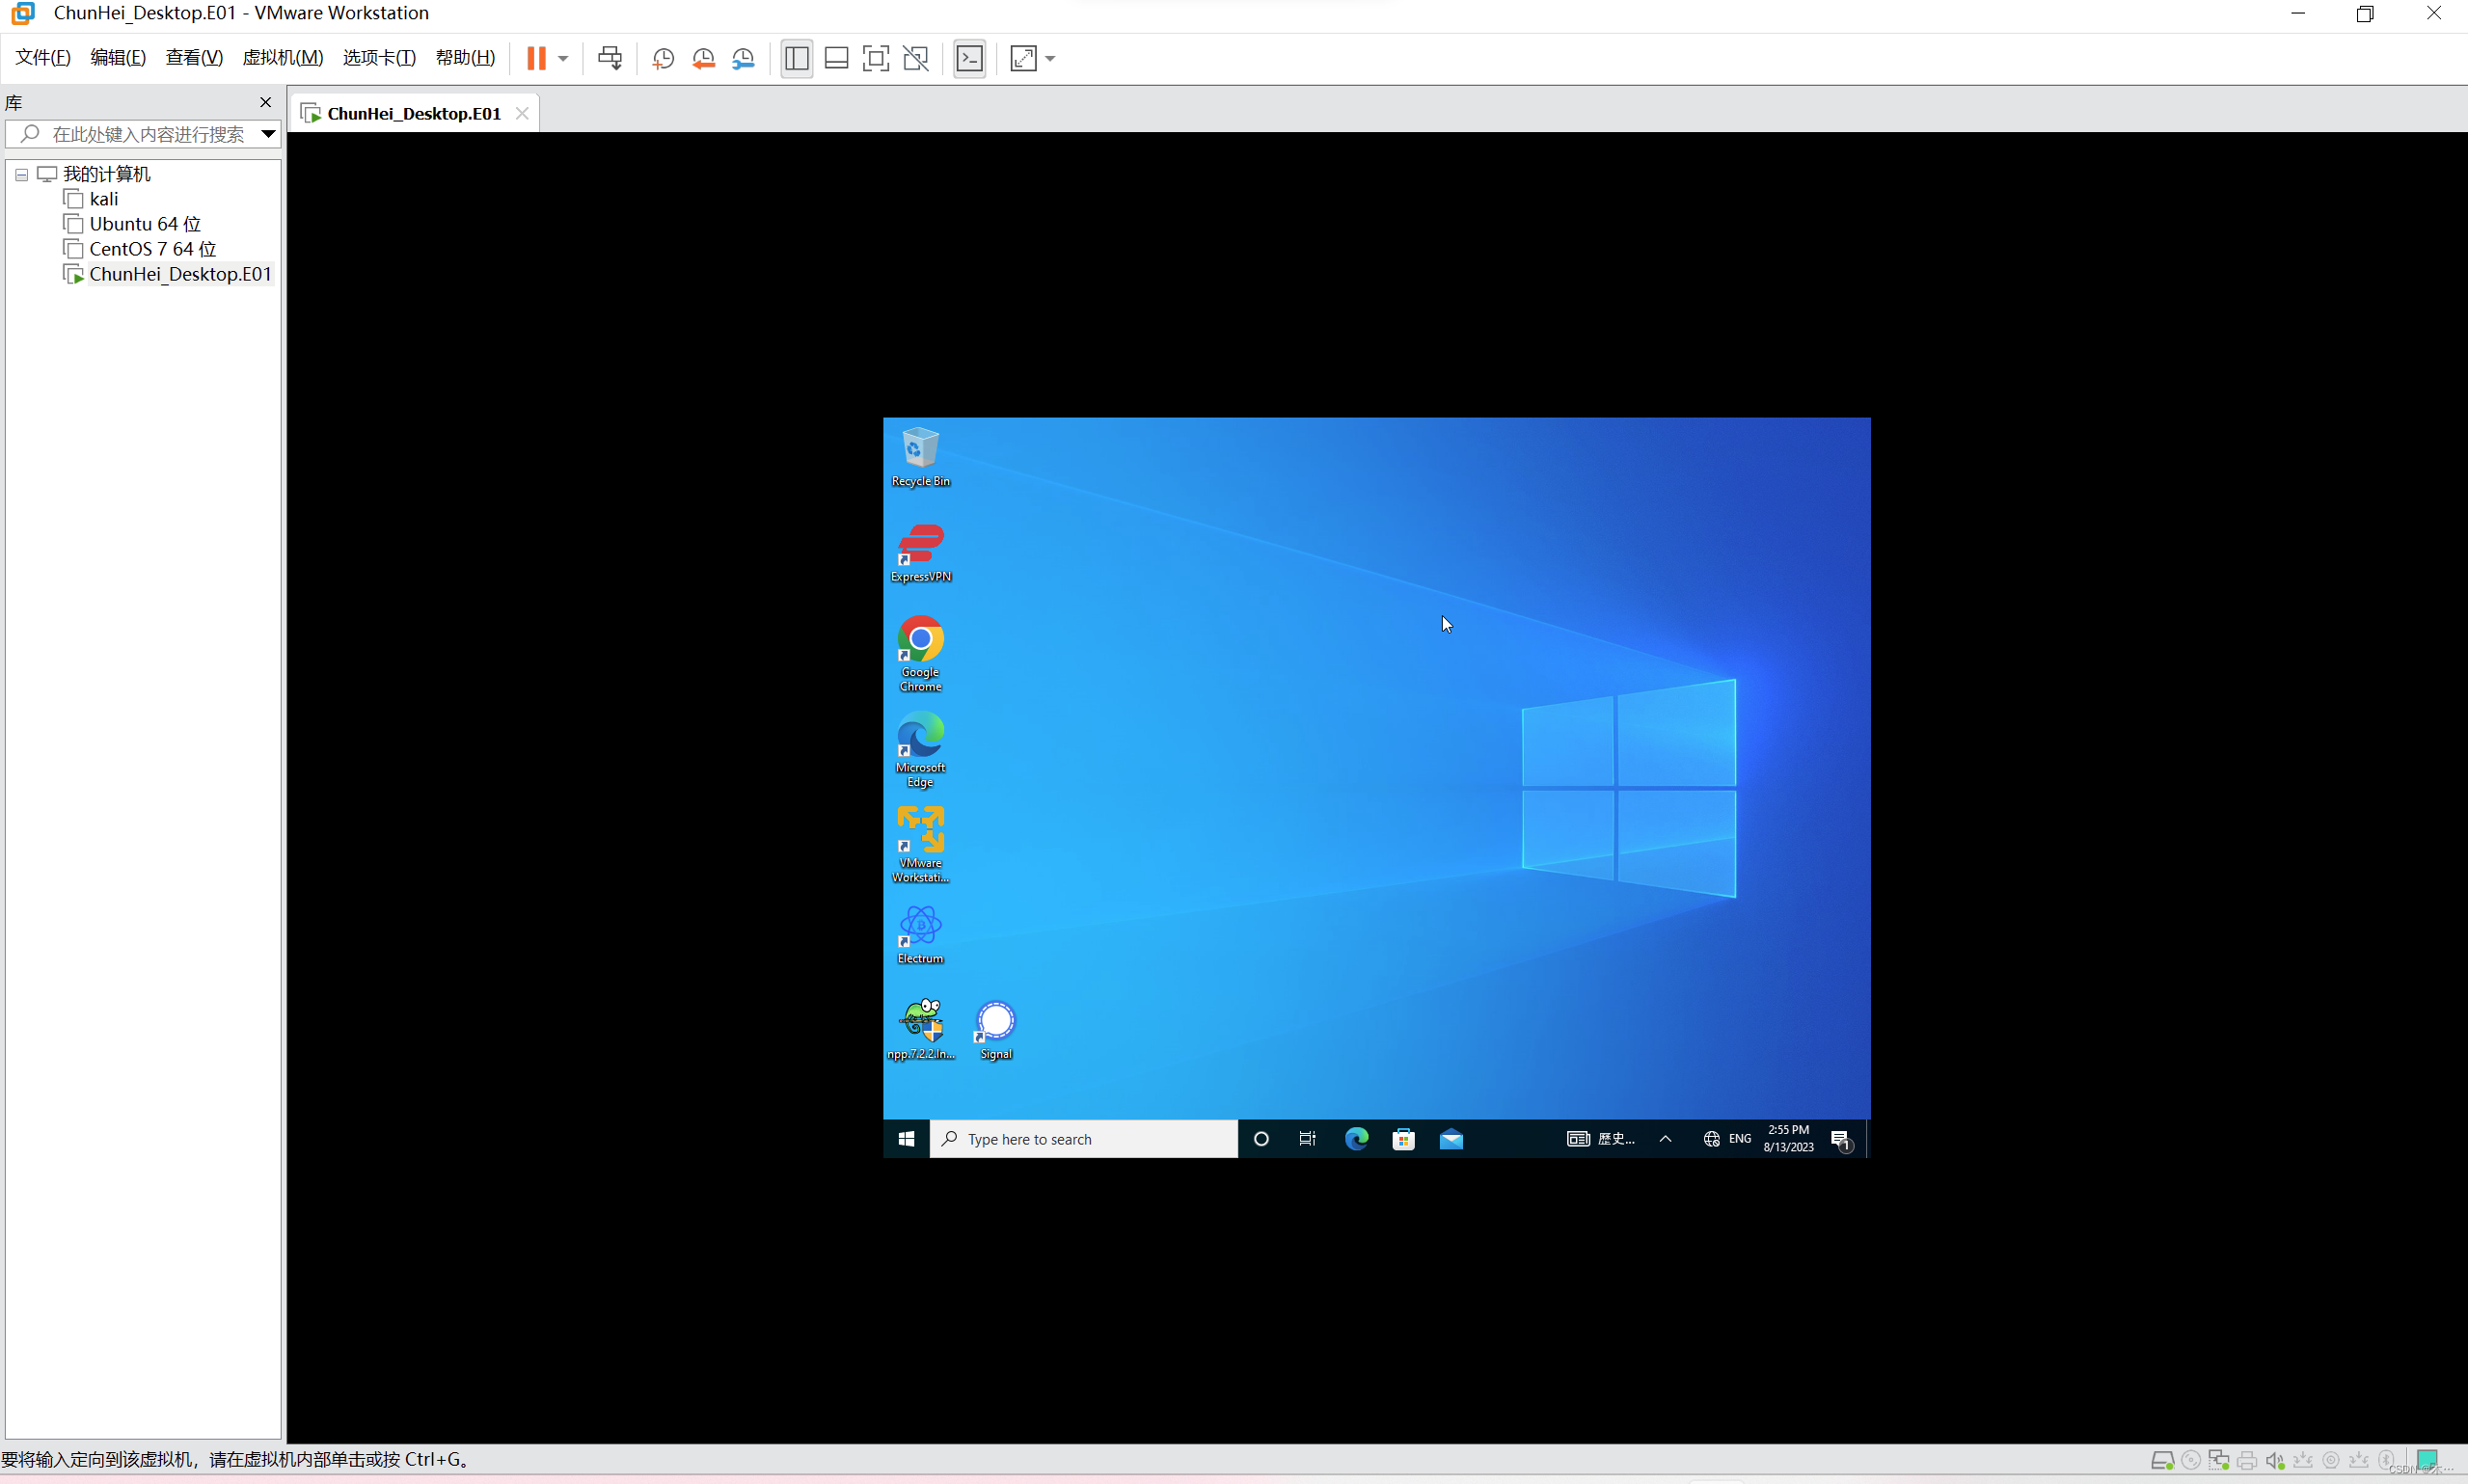The width and height of the screenshot is (2468, 1484).
Task: Open the 虚拟机(M) menu
Action: 283,57
